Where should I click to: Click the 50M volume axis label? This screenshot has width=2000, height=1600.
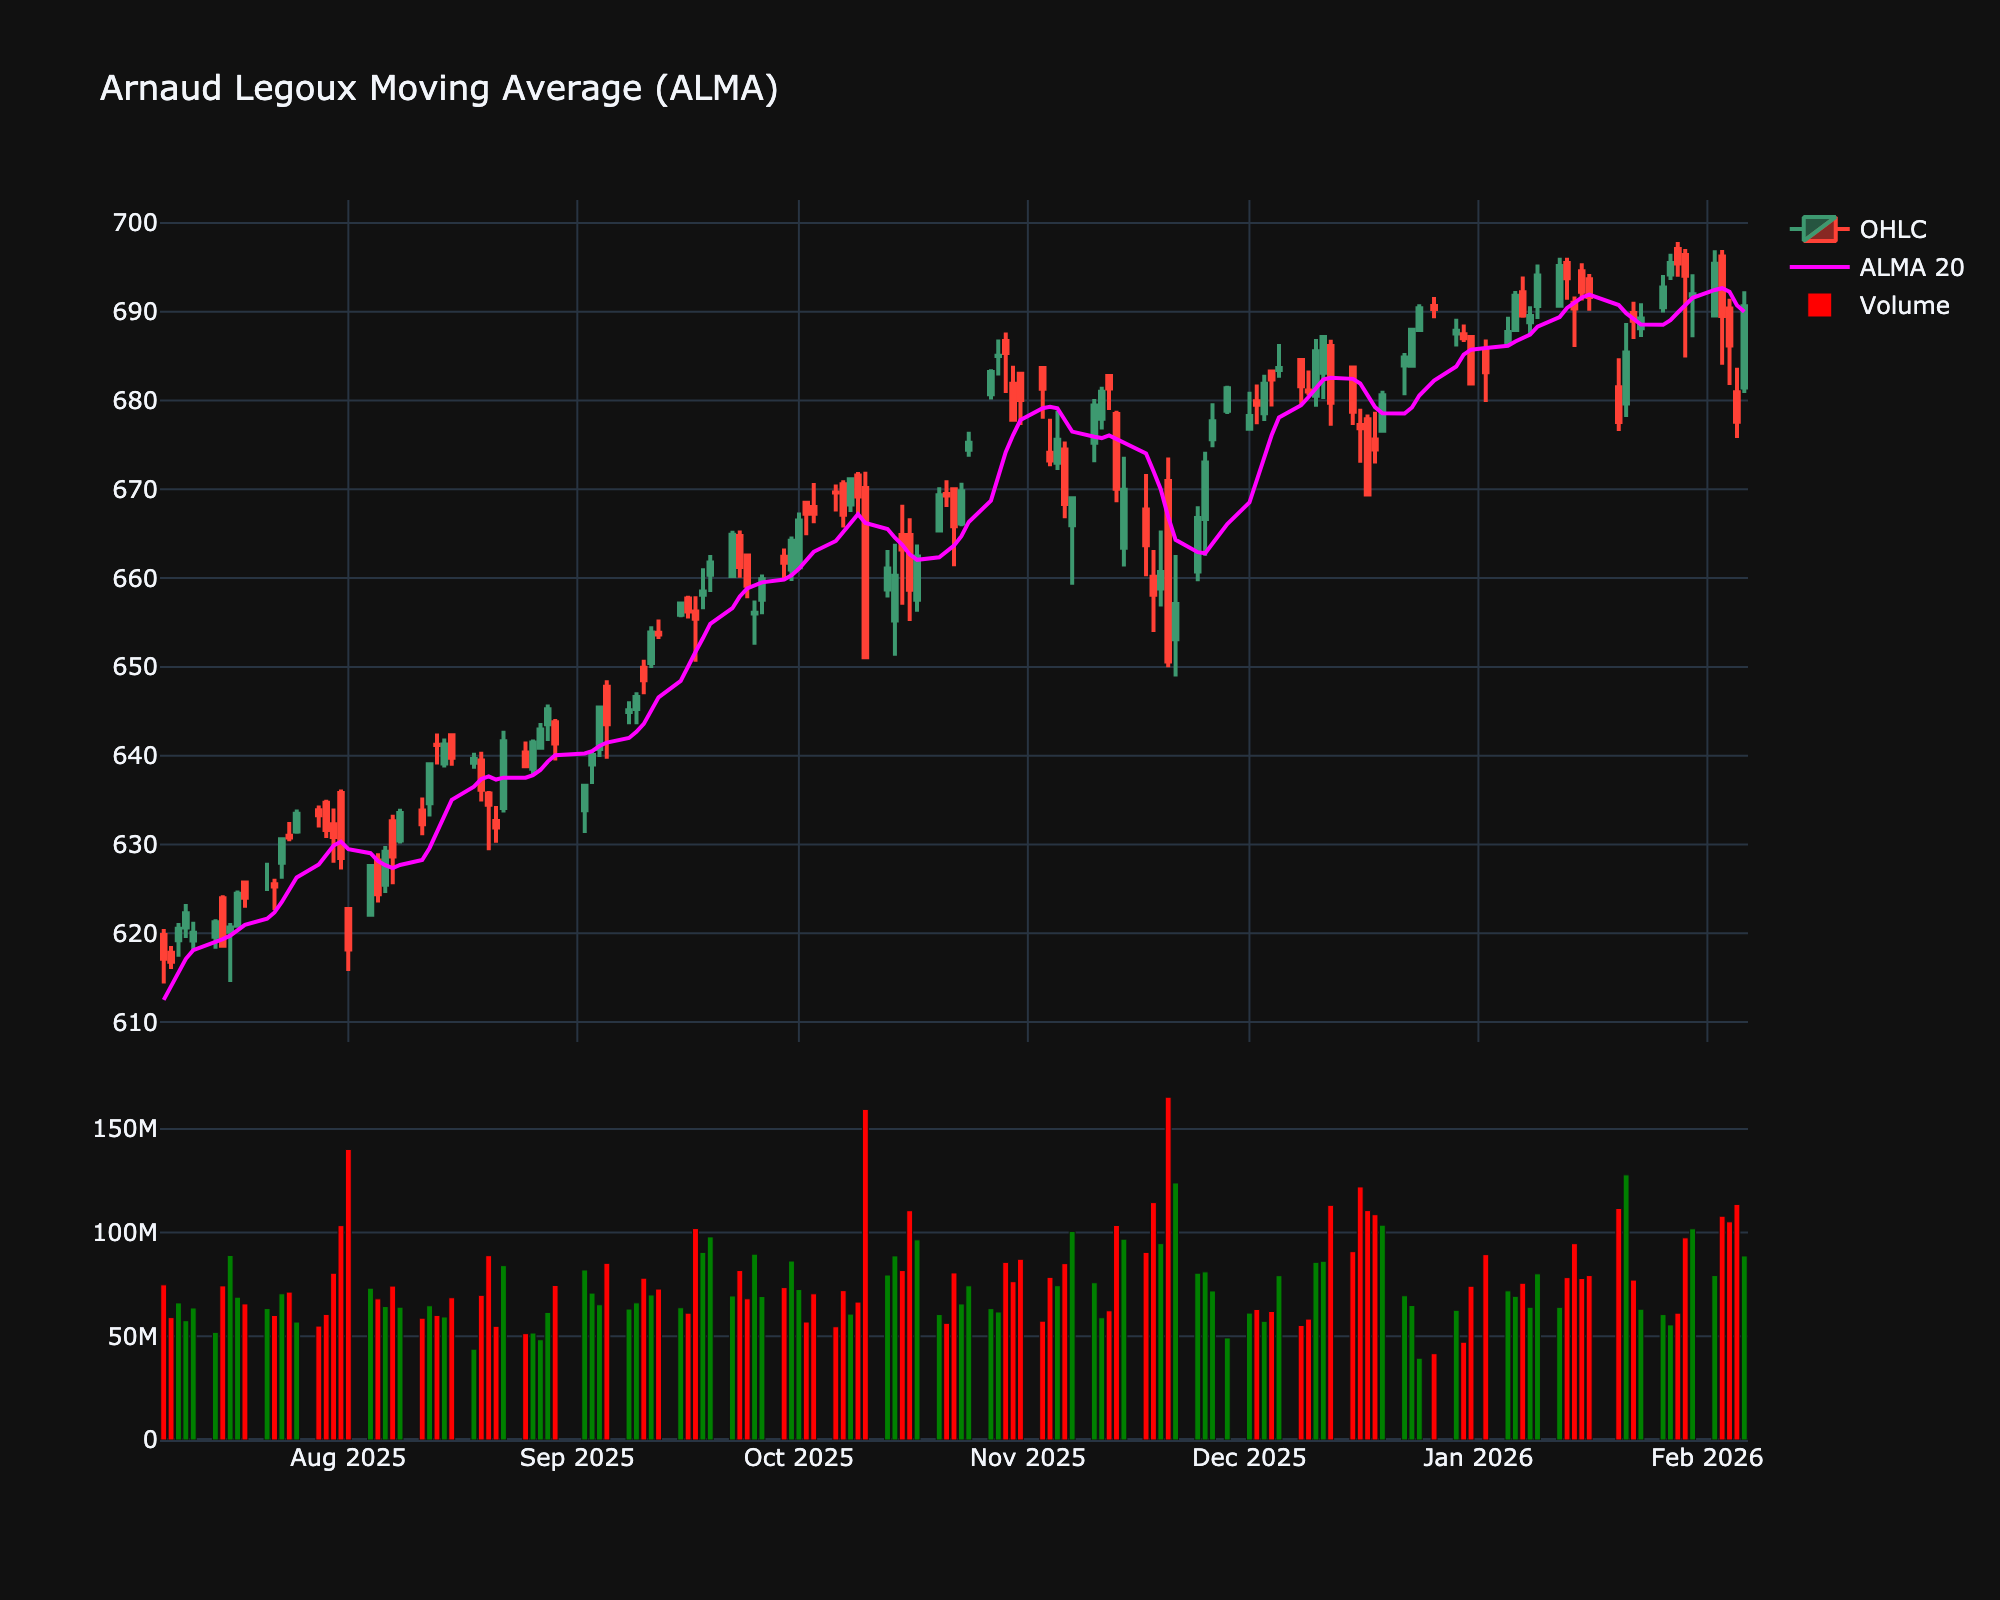pyautogui.click(x=131, y=1336)
